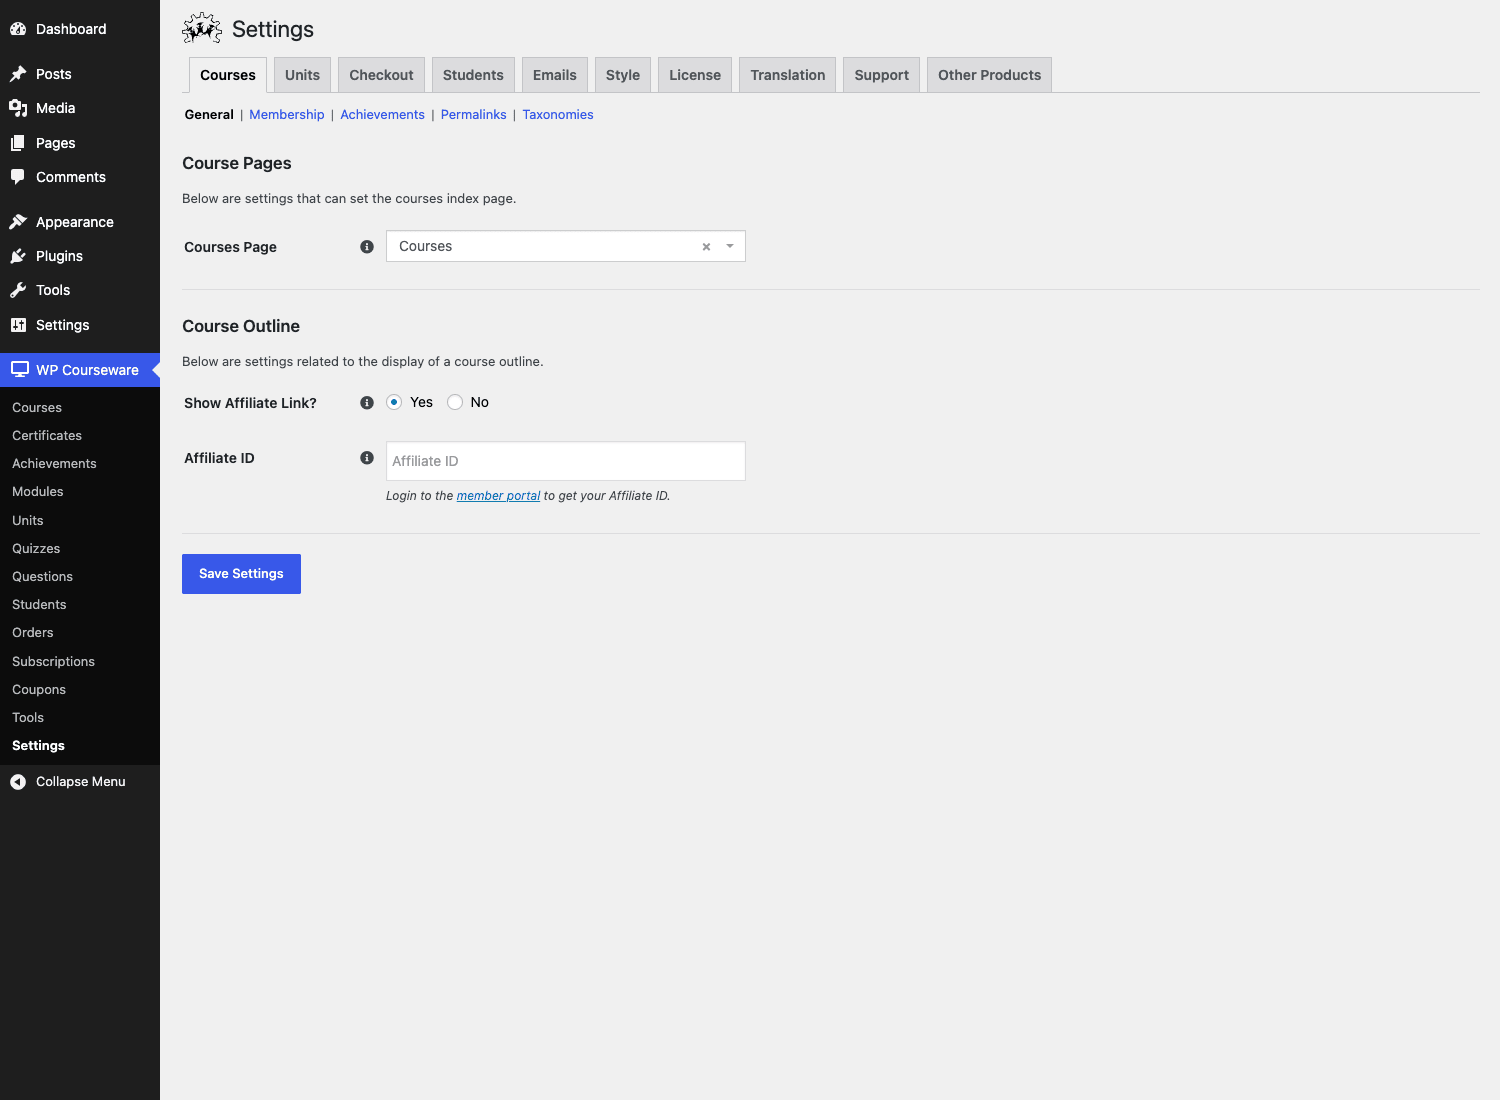This screenshot has width=1500, height=1100.
Task: Open the Media menu label
Action: pyautogui.click(x=56, y=108)
